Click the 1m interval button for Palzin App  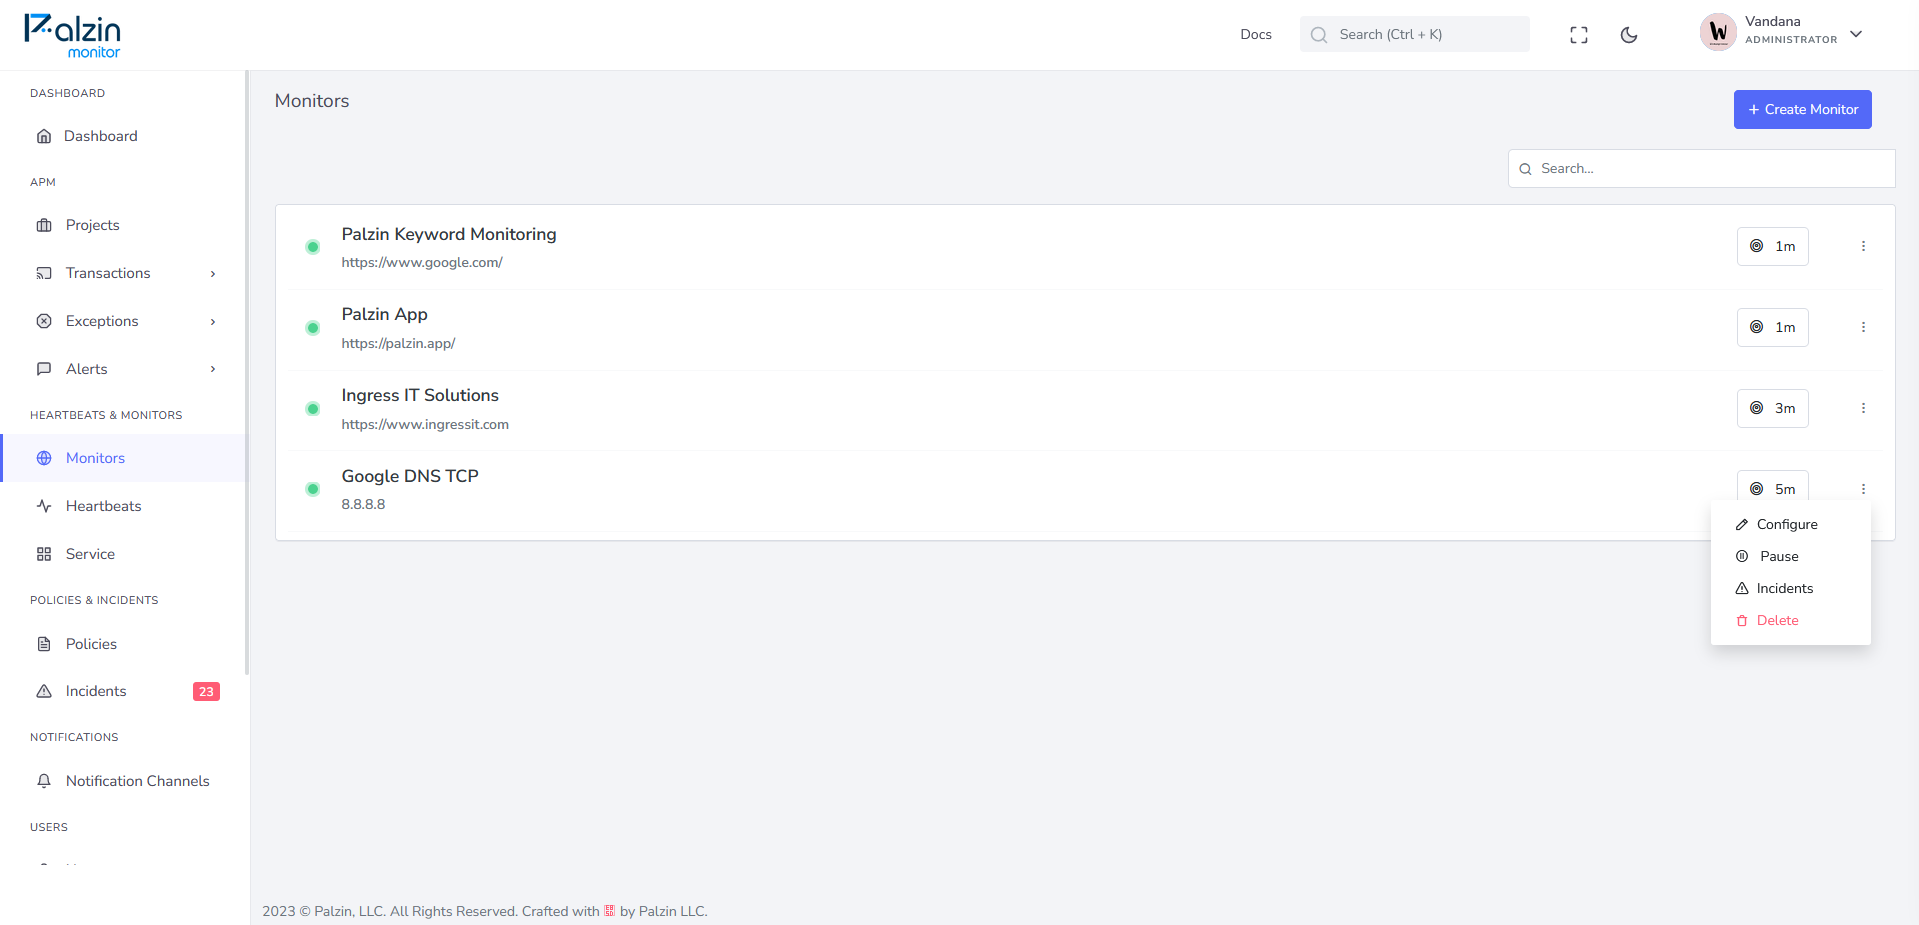pos(1772,327)
